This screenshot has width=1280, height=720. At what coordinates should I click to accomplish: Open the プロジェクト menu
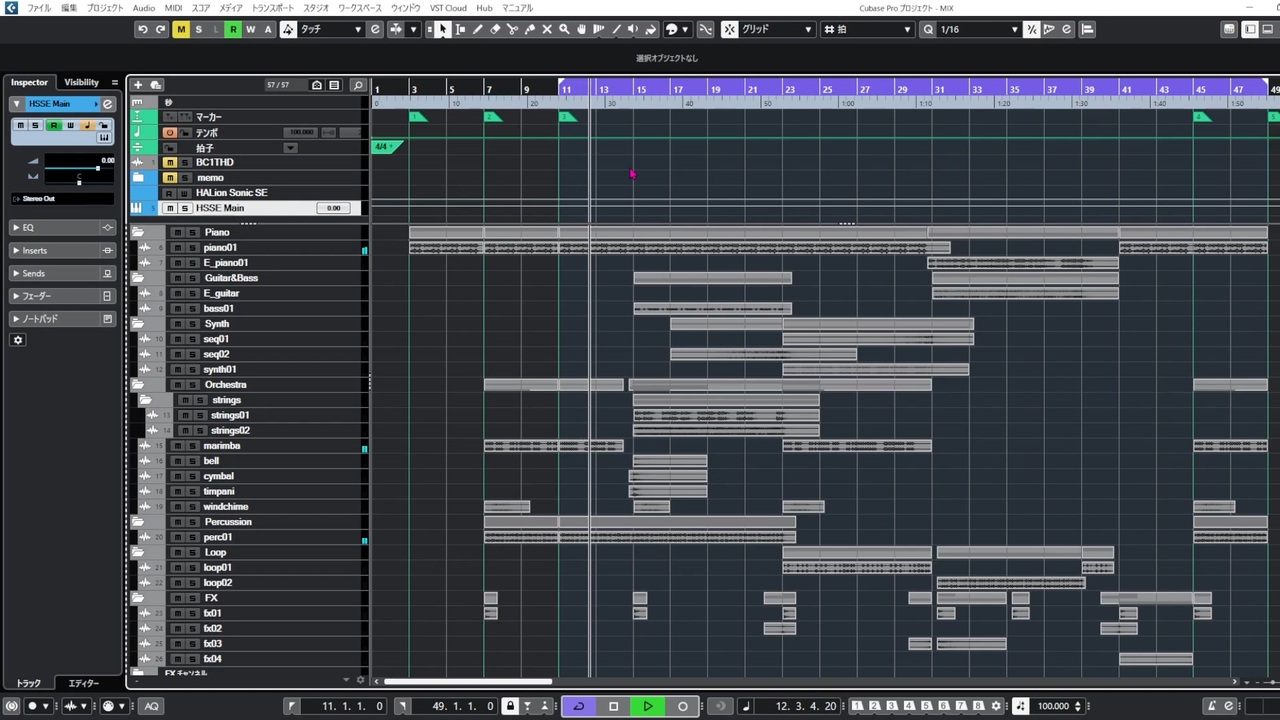click(x=105, y=8)
